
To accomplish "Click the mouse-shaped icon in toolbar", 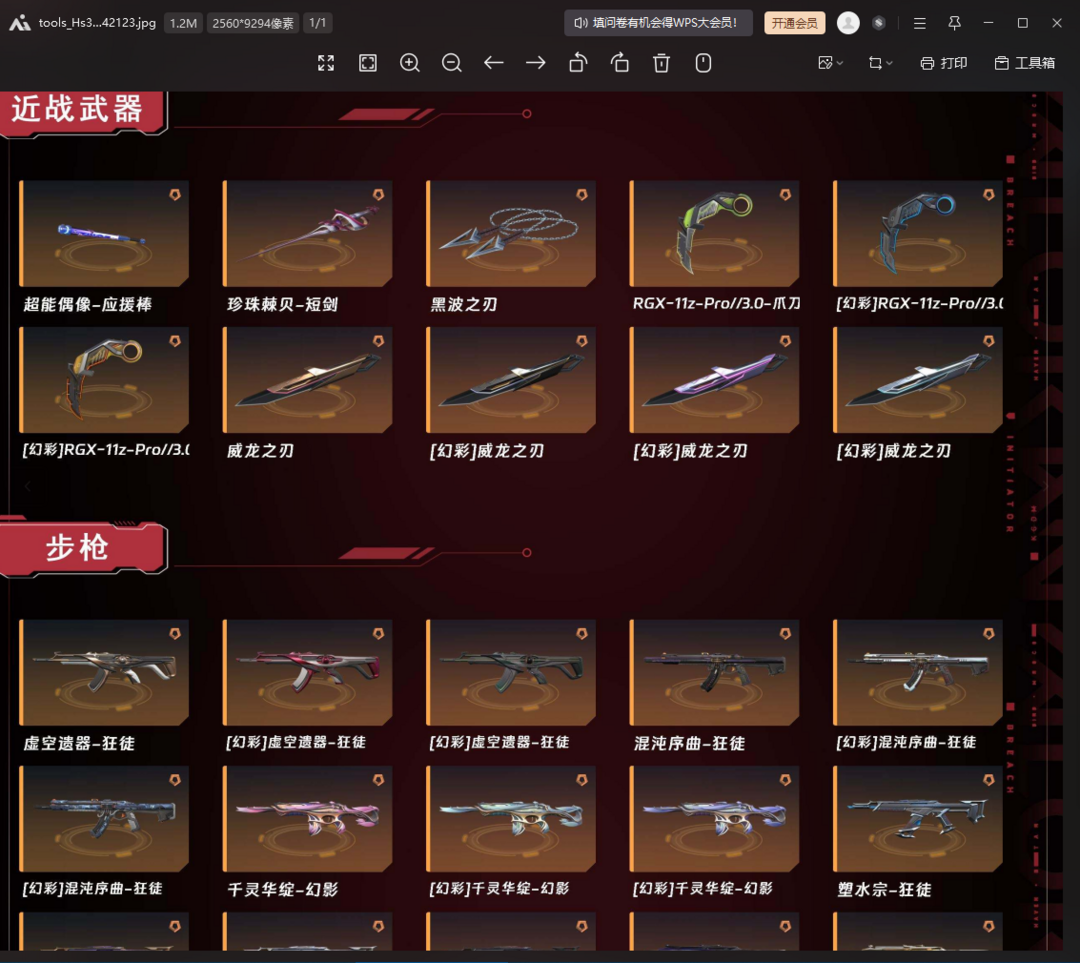I will click(x=703, y=63).
